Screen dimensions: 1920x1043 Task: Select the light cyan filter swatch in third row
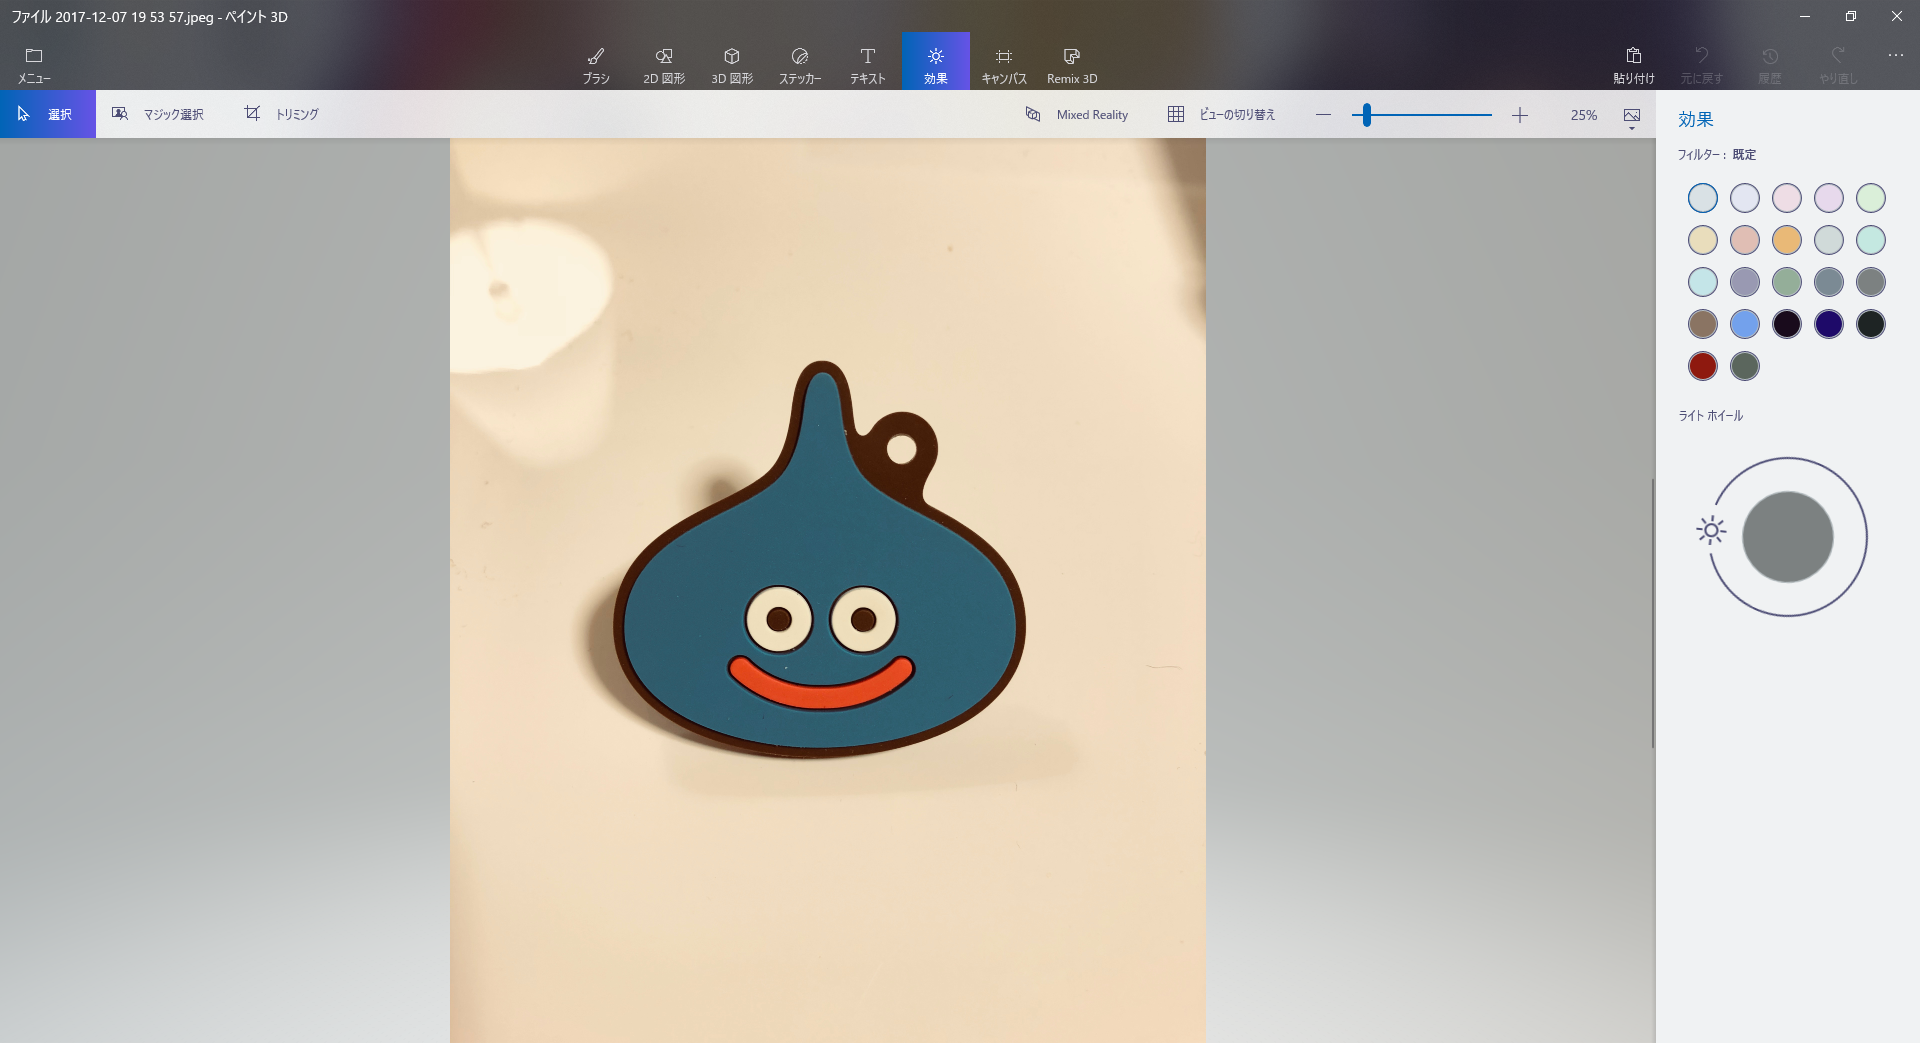coord(1703,282)
